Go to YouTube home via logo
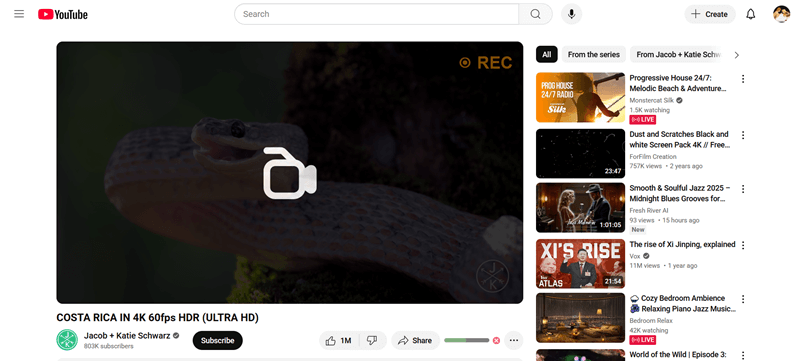This screenshot has width=800, height=361. tap(63, 14)
